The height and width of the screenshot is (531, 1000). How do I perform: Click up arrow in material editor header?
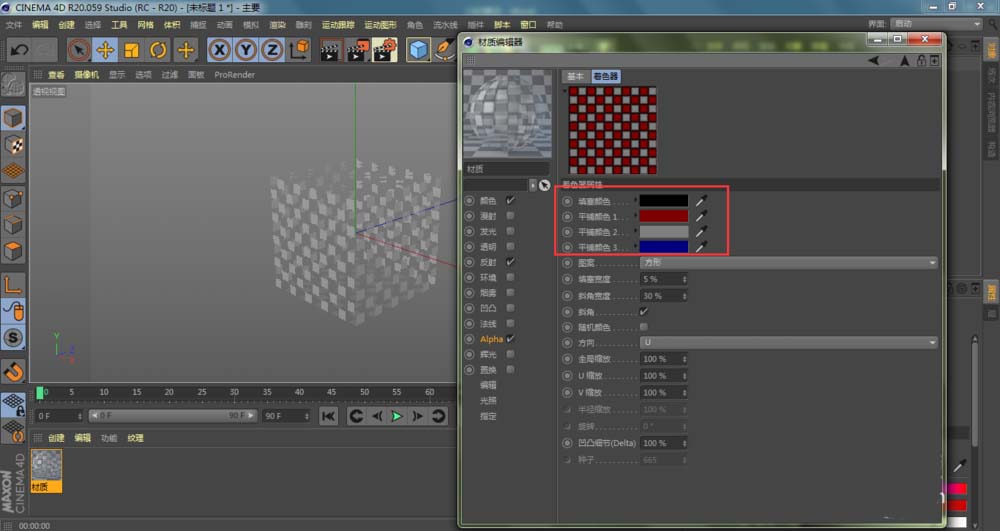pyautogui.click(x=904, y=61)
